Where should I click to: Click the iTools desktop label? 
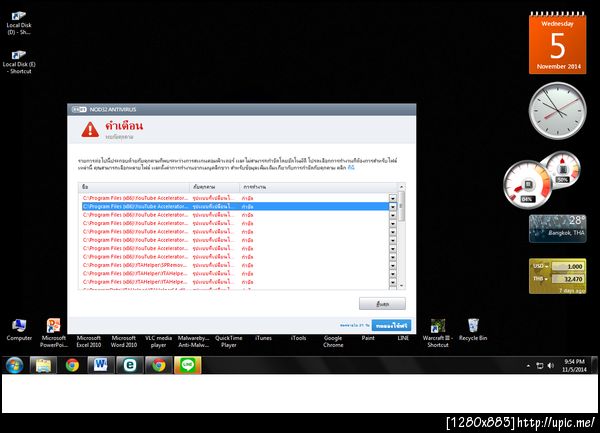(x=298, y=338)
